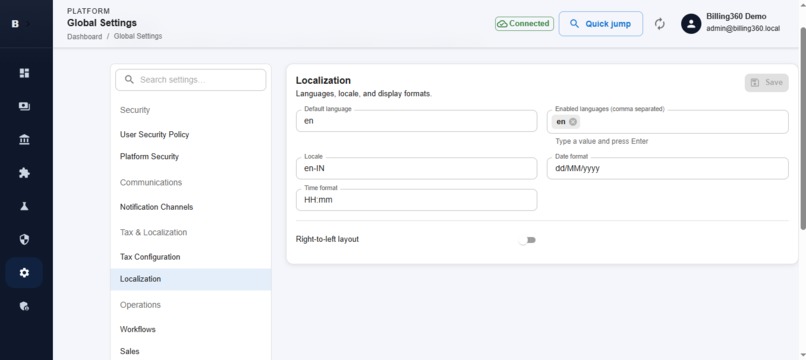Open Tax Configuration settings
Image resolution: width=806 pixels, height=360 pixels.
click(x=191, y=257)
